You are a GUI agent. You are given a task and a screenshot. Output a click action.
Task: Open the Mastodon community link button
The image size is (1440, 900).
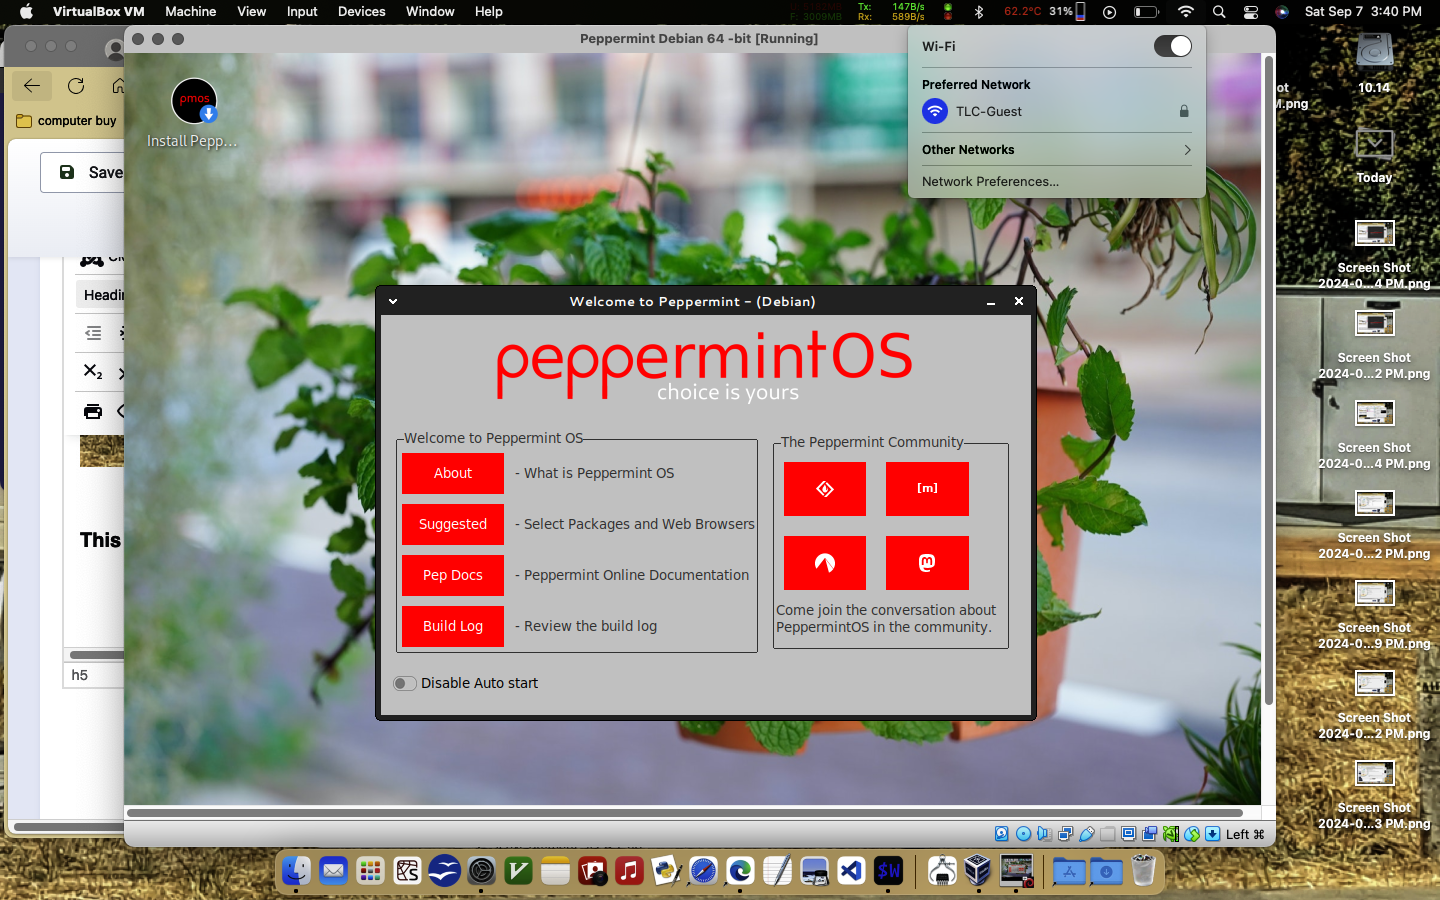click(927, 563)
